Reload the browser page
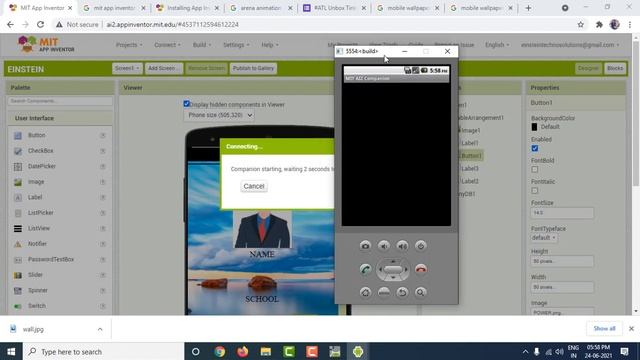This screenshot has width=640, height=360. coord(40,24)
